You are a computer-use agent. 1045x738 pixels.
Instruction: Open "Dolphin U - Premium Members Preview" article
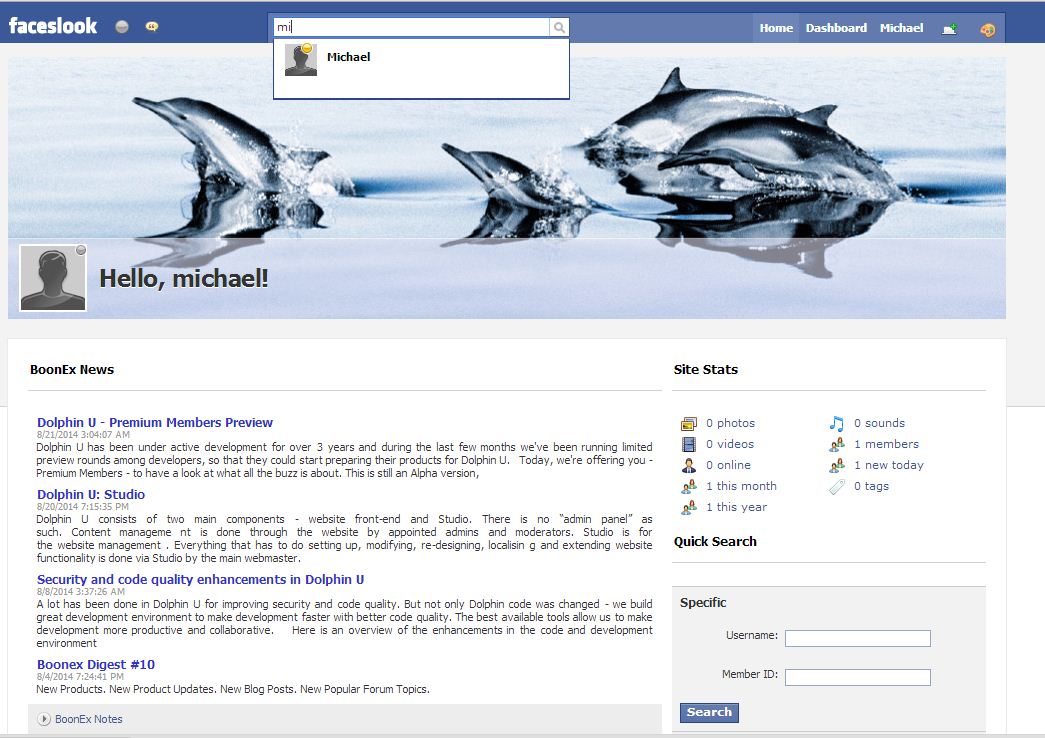(155, 422)
